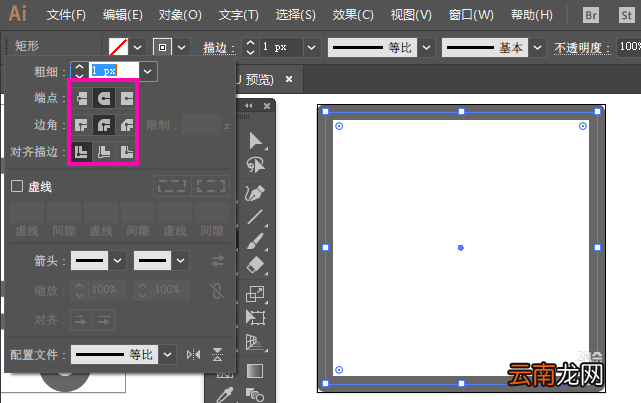The image size is (641, 403).
Task: Click the stroke color swatch box
Action: [x=162, y=47]
